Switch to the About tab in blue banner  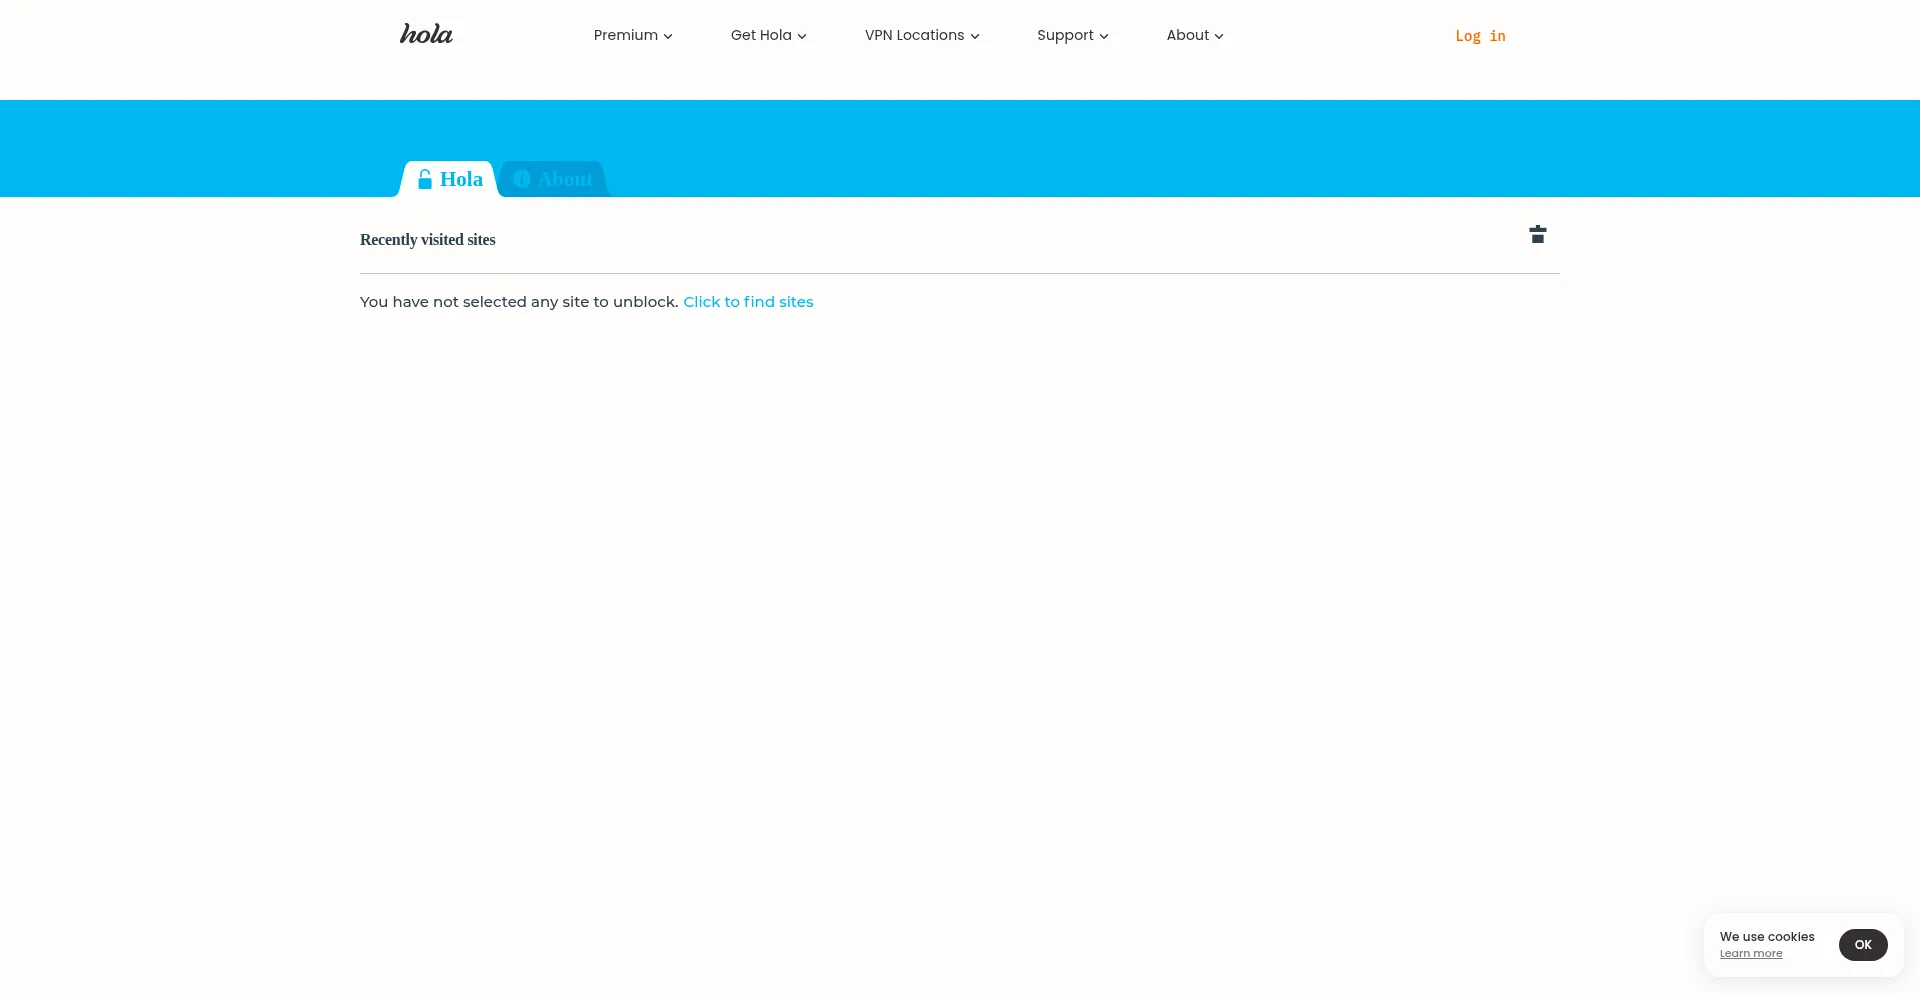(x=565, y=180)
